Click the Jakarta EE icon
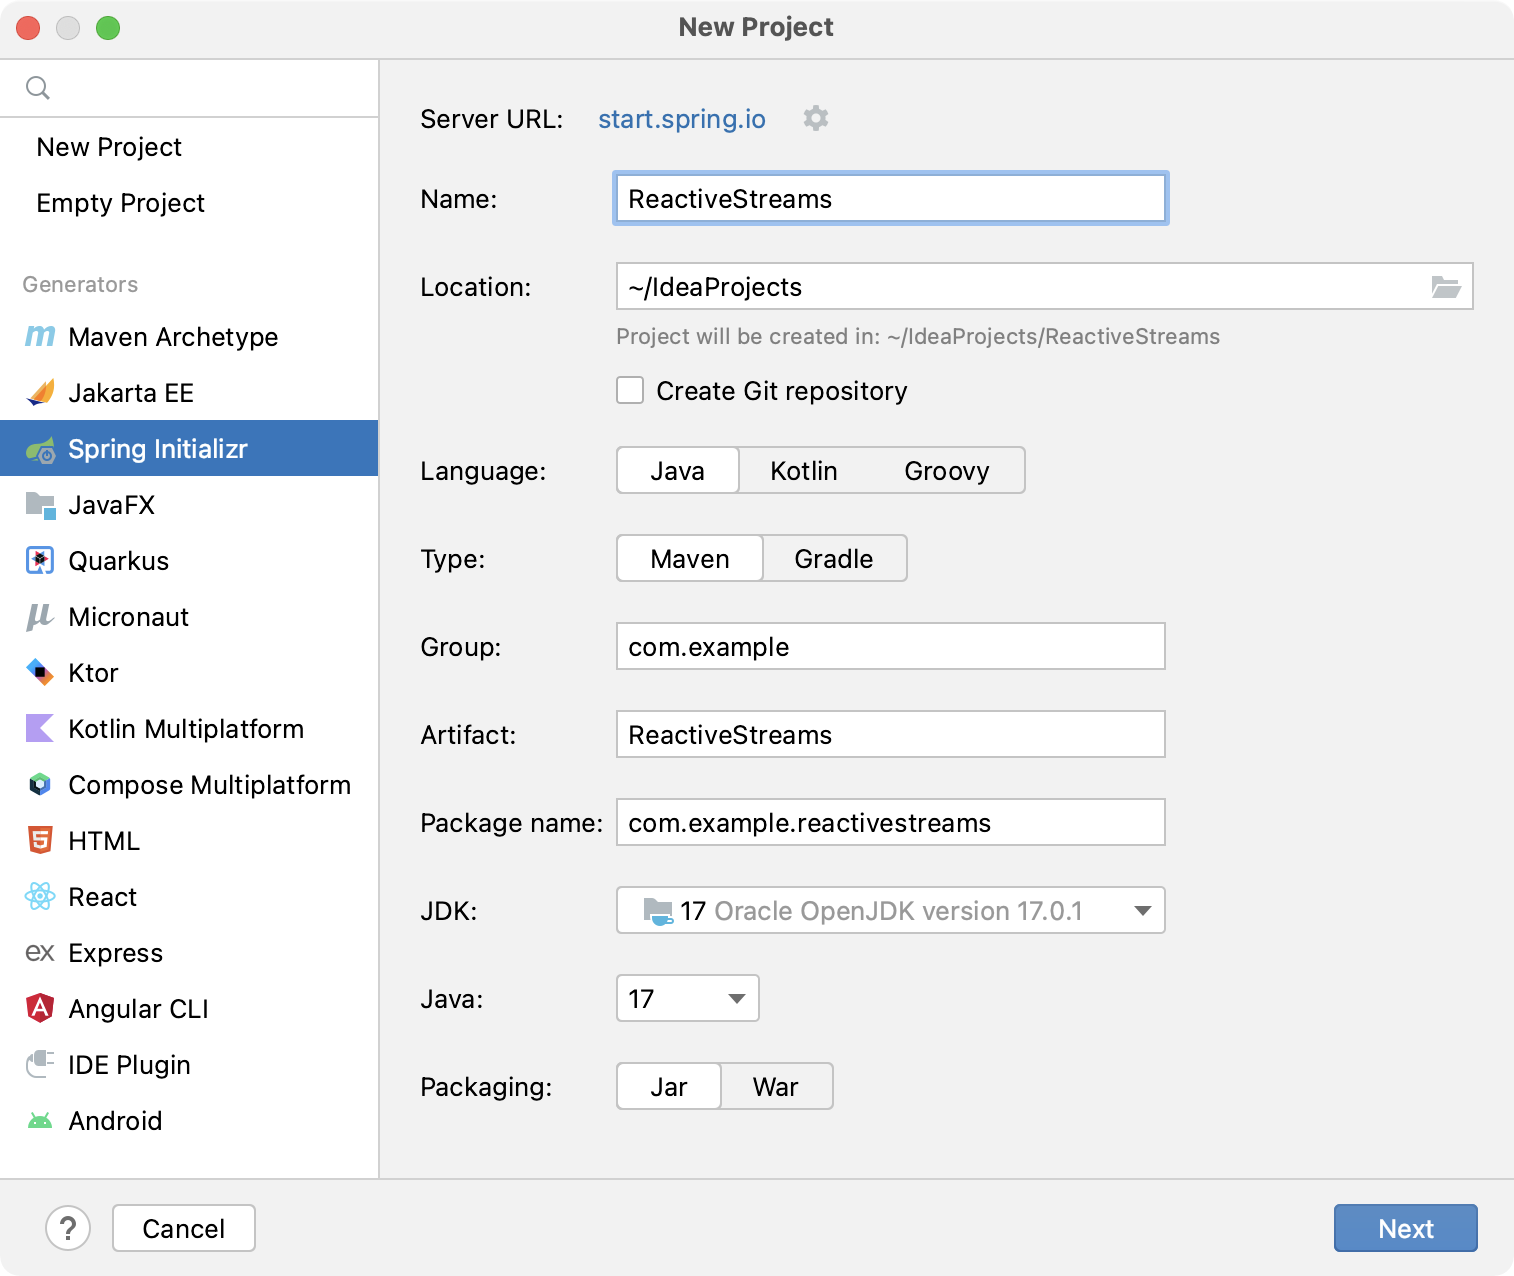The image size is (1514, 1276). (40, 392)
